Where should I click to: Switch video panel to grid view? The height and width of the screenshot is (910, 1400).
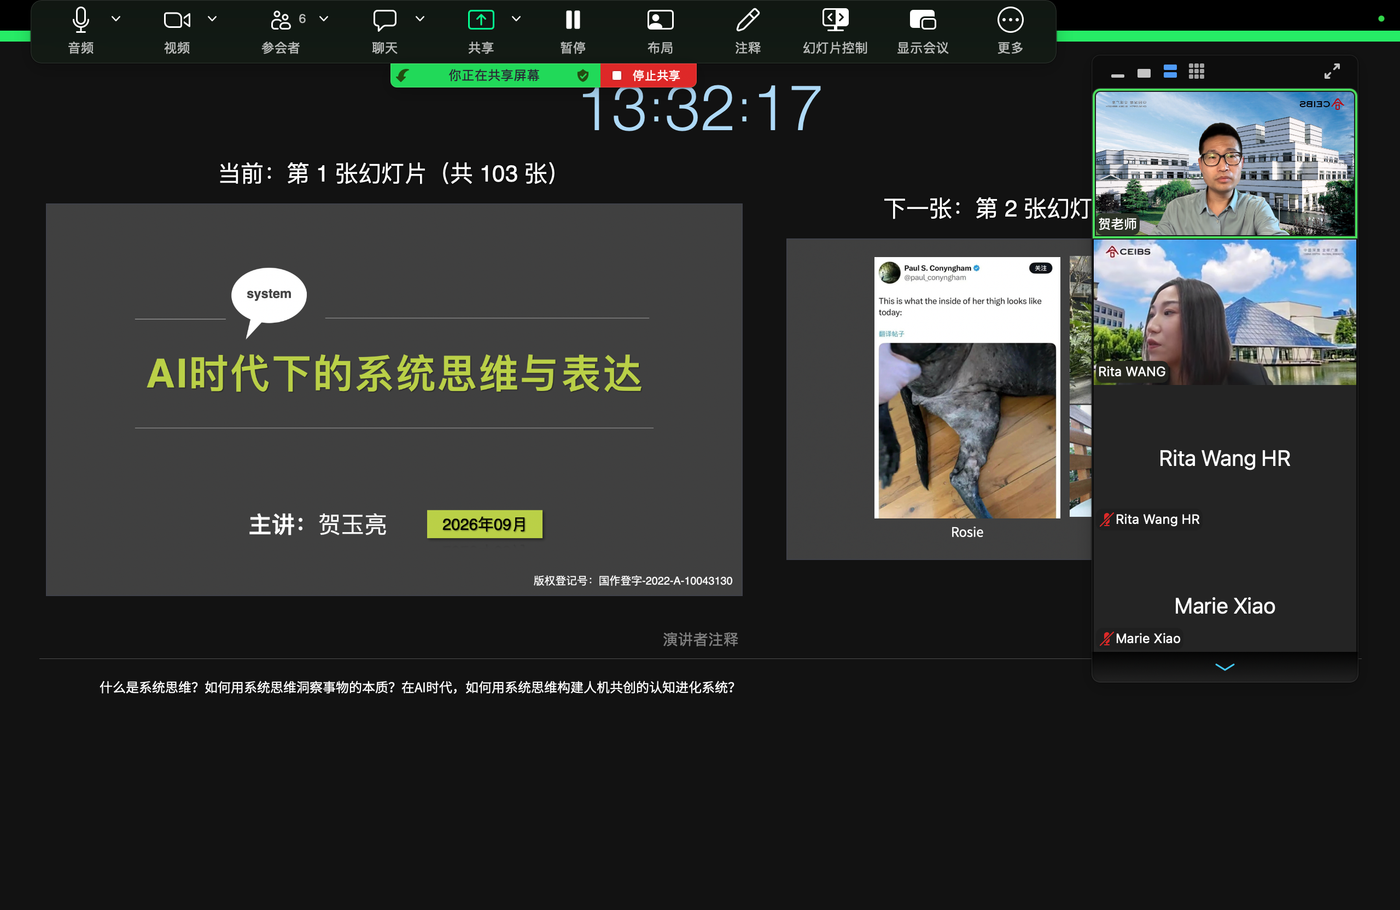pos(1196,72)
